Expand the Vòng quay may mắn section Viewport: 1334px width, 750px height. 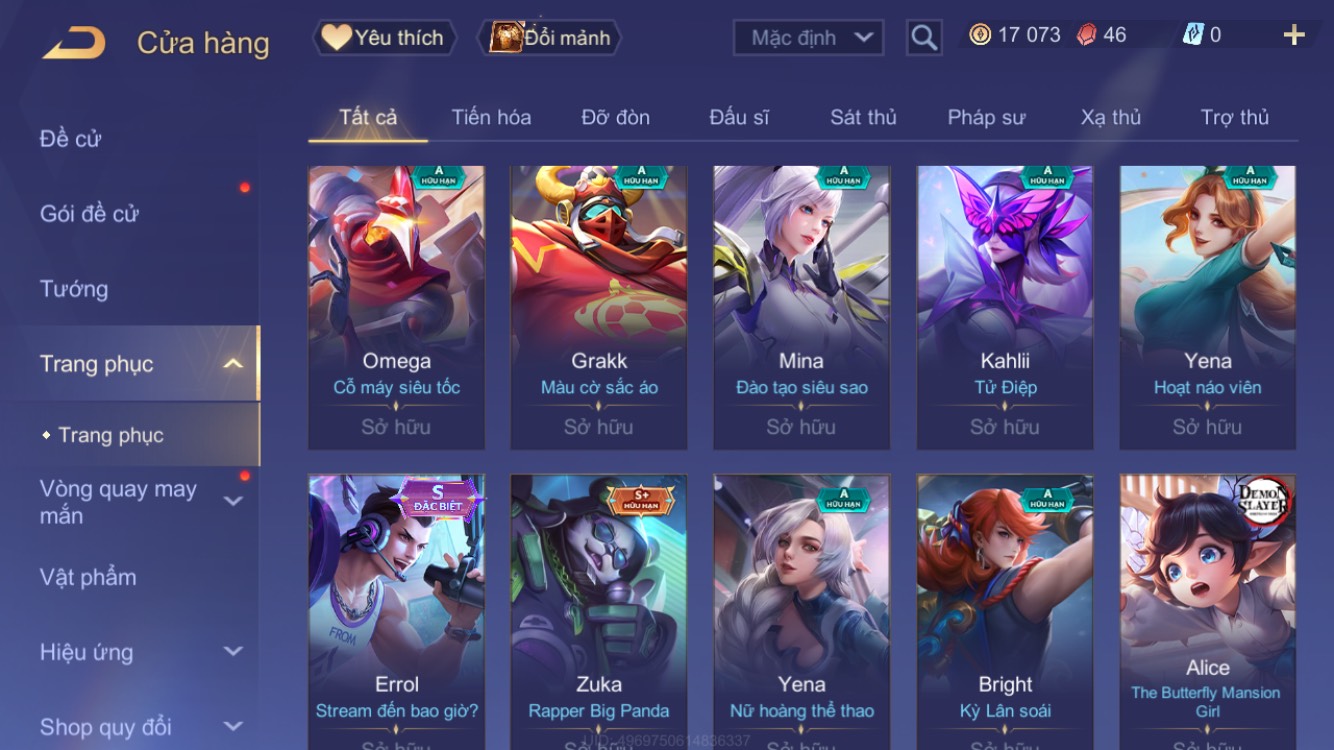[x=233, y=501]
